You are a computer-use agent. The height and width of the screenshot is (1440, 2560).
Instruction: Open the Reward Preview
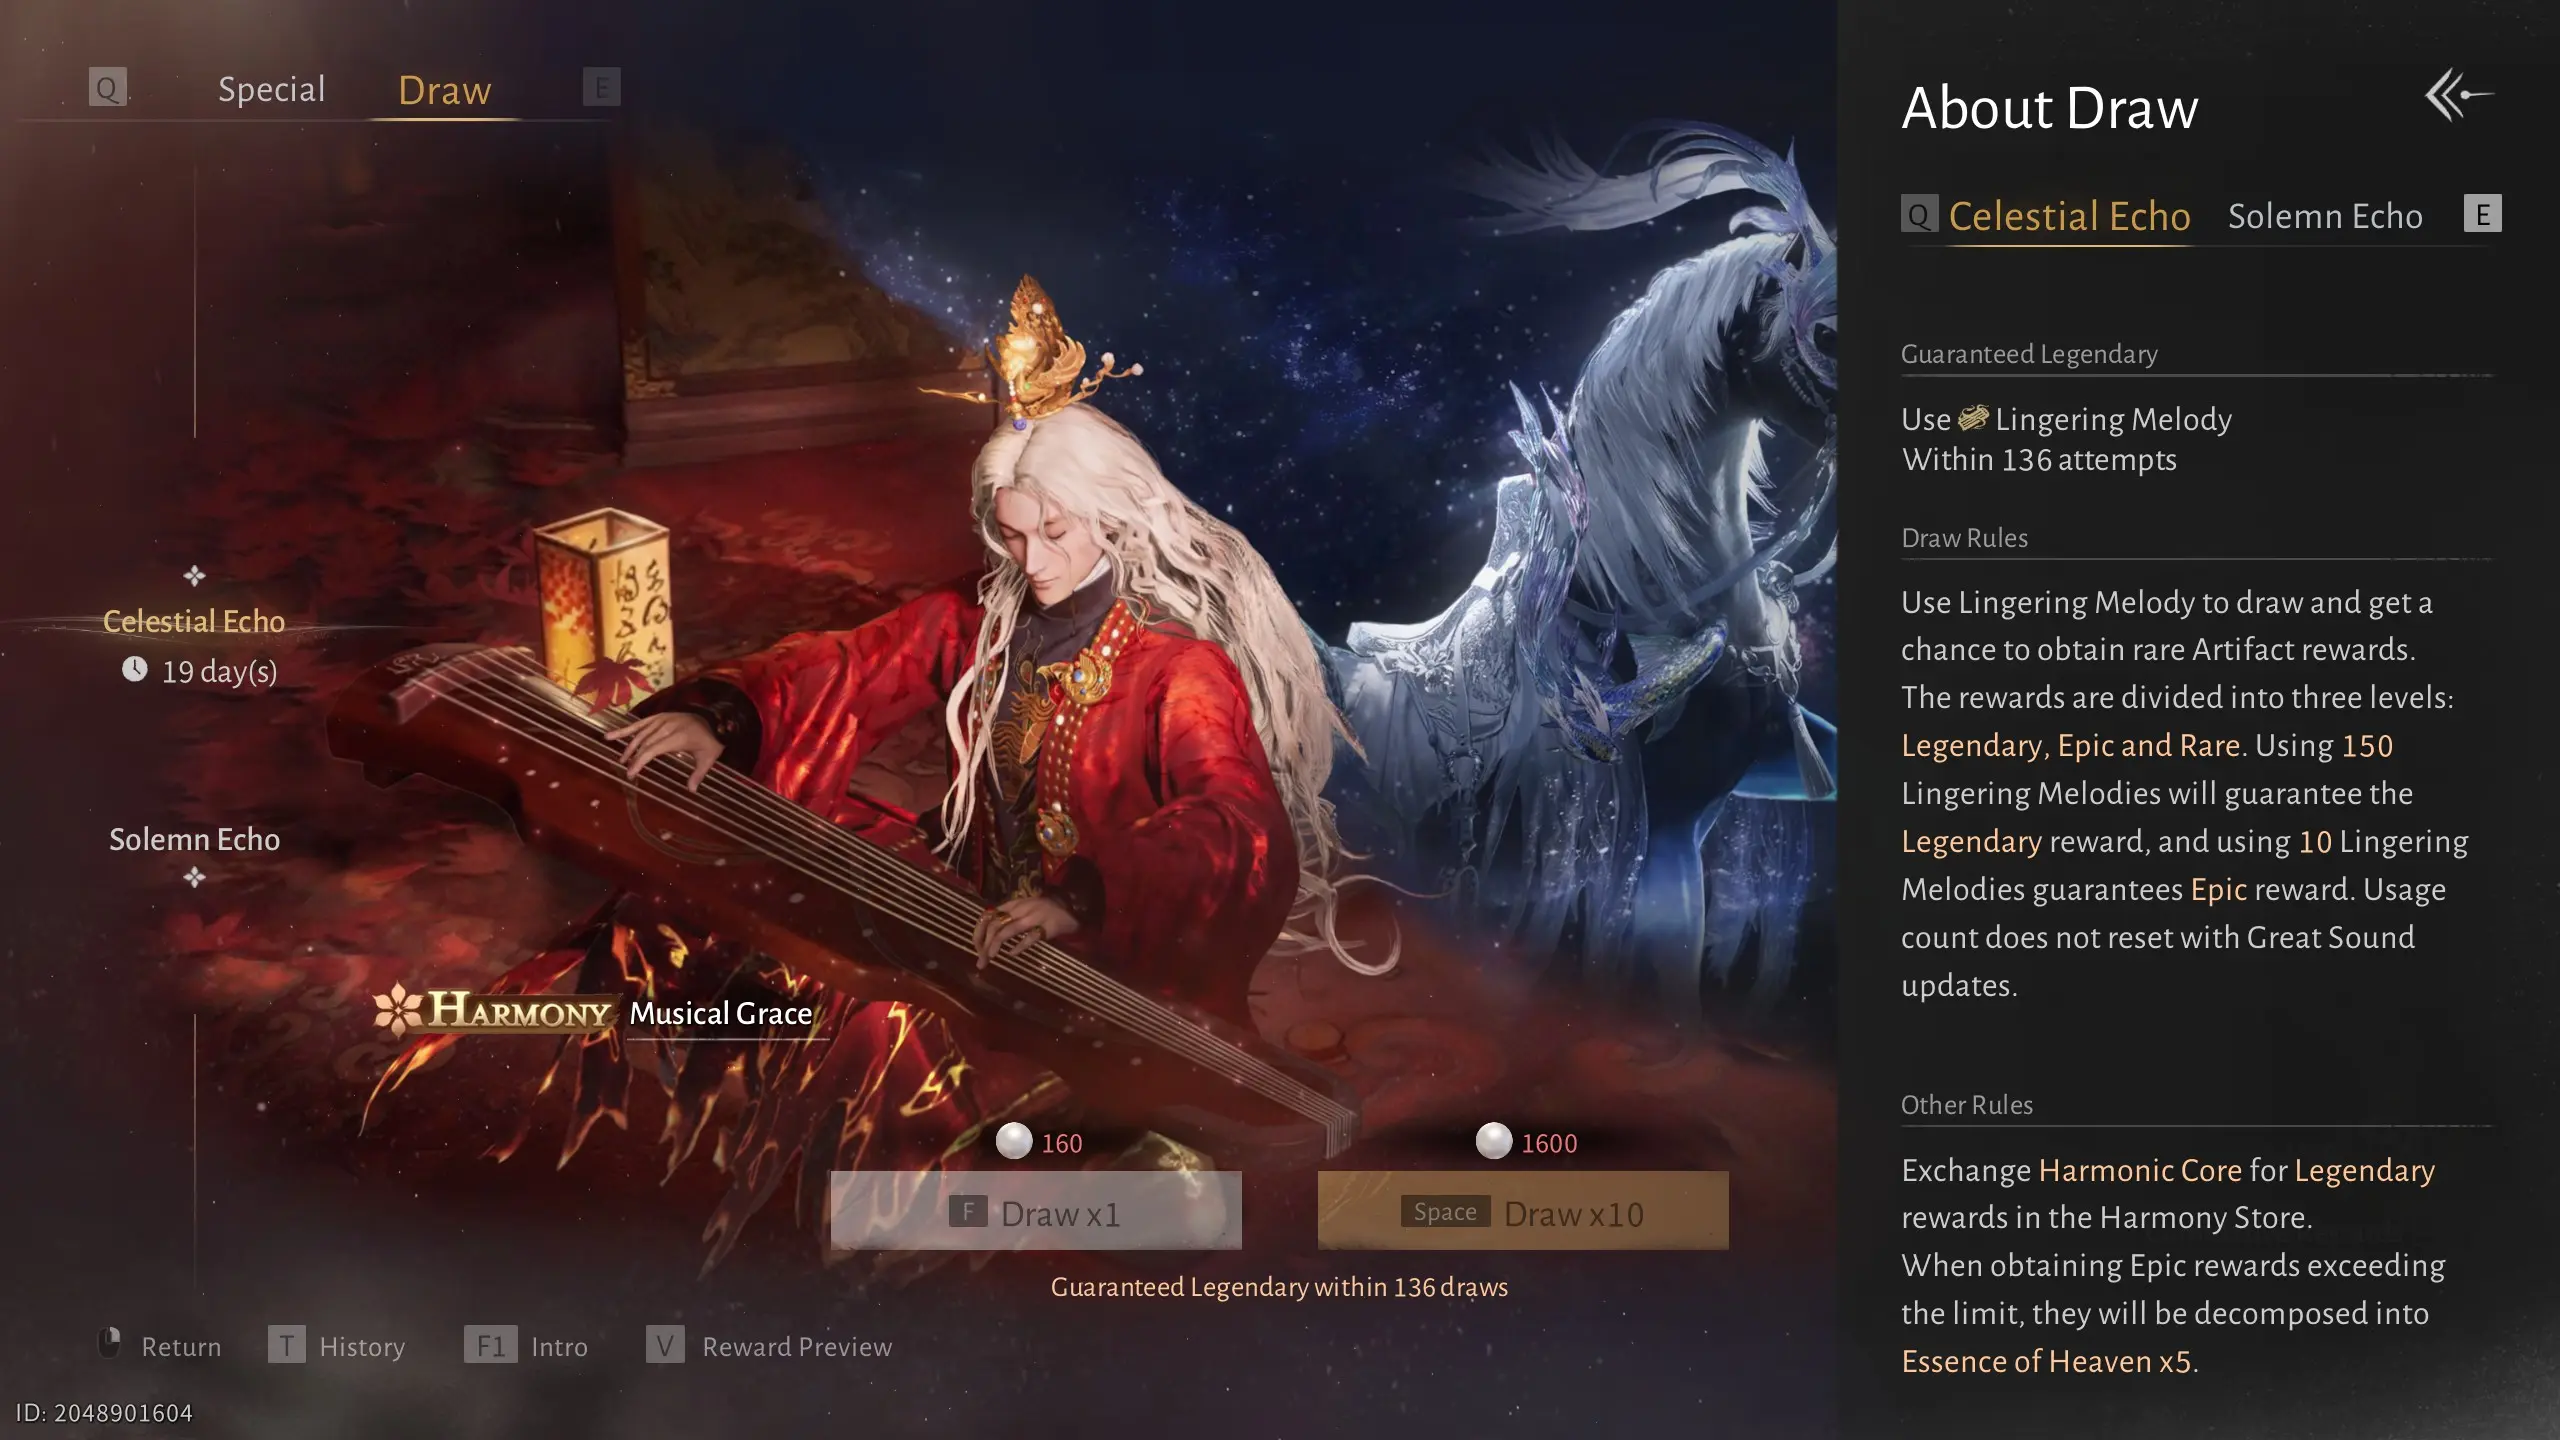pyautogui.click(x=769, y=1346)
